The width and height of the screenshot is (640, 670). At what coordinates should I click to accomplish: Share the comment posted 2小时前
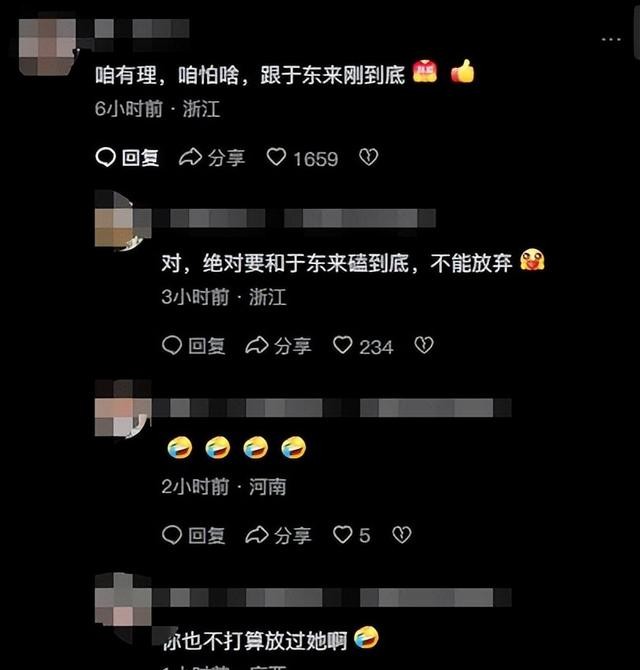[x=278, y=535]
